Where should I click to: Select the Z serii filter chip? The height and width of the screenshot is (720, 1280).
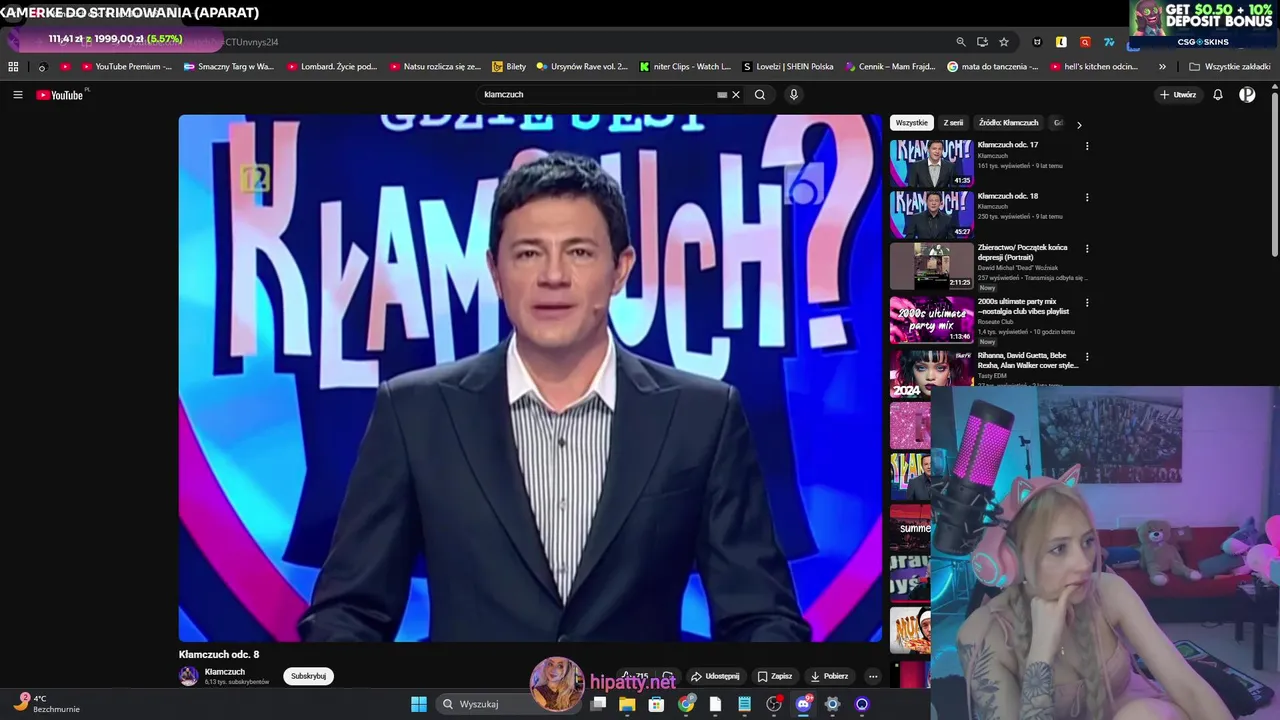point(953,123)
